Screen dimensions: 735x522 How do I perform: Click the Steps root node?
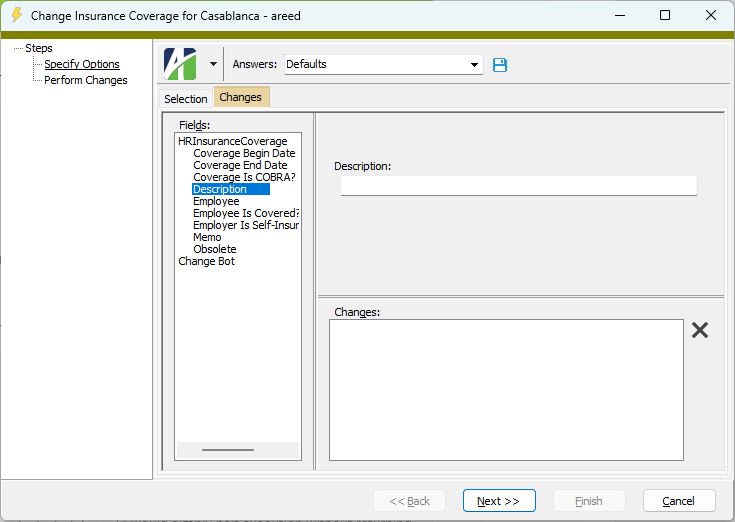[39, 48]
